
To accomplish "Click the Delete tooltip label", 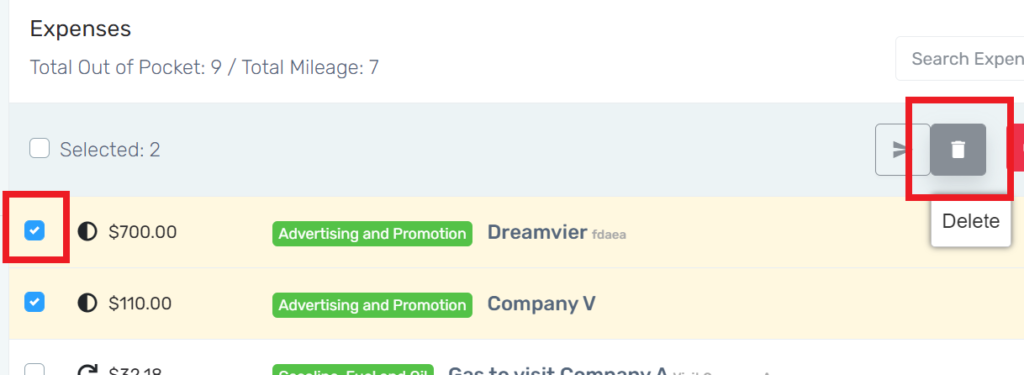I will coord(970,221).
